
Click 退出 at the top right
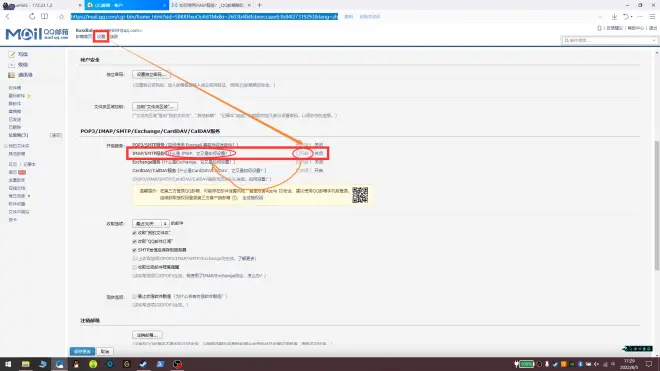653,28
